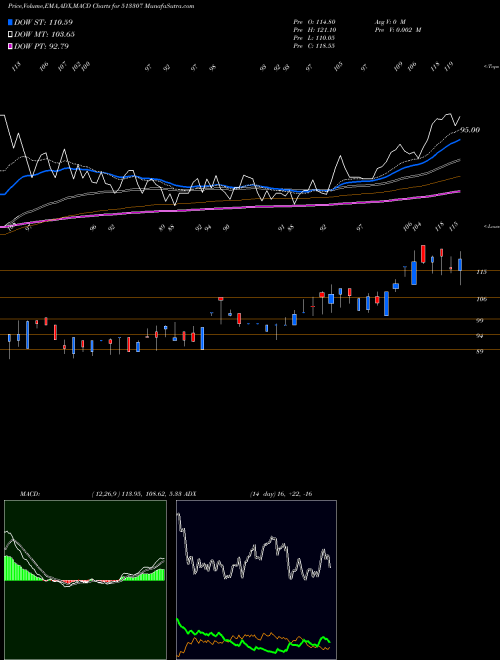The image size is (500, 660).
Task: Click the Pre O: 114.80 value
Action: tap(314, 22)
